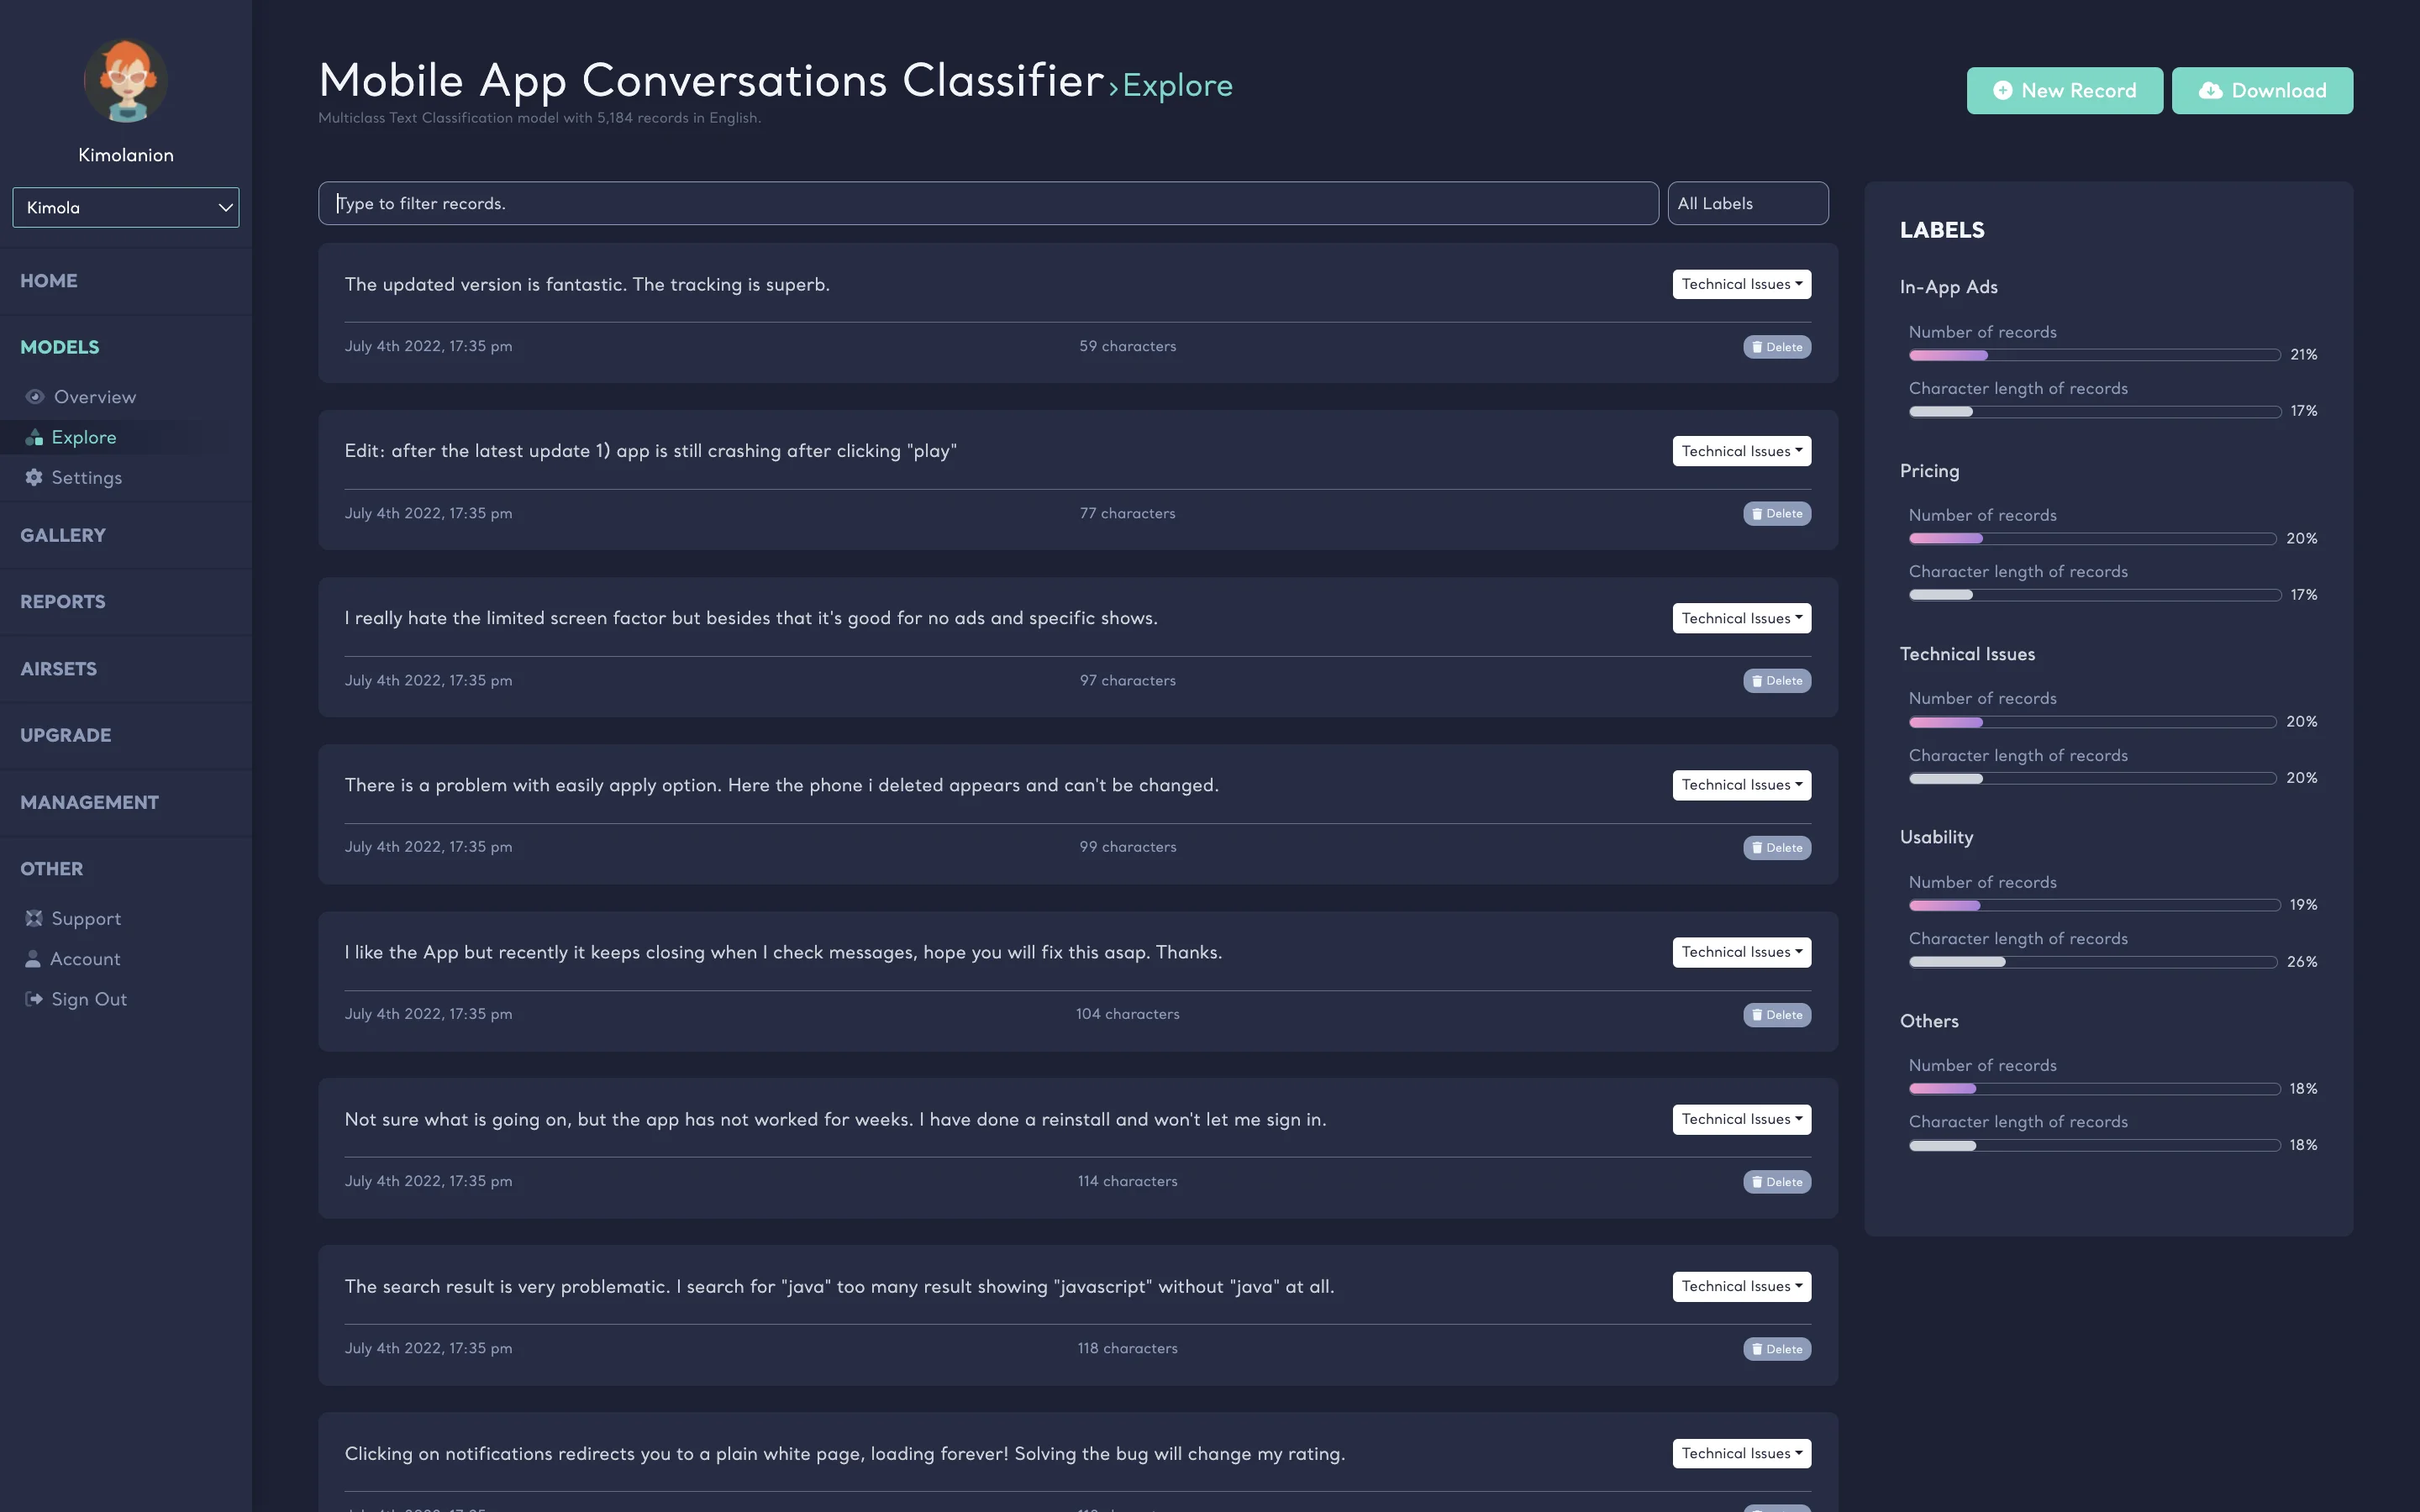Click the Kimolanion avatar picture
Image resolution: width=2420 pixels, height=1512 pixels.
[126, 81]
